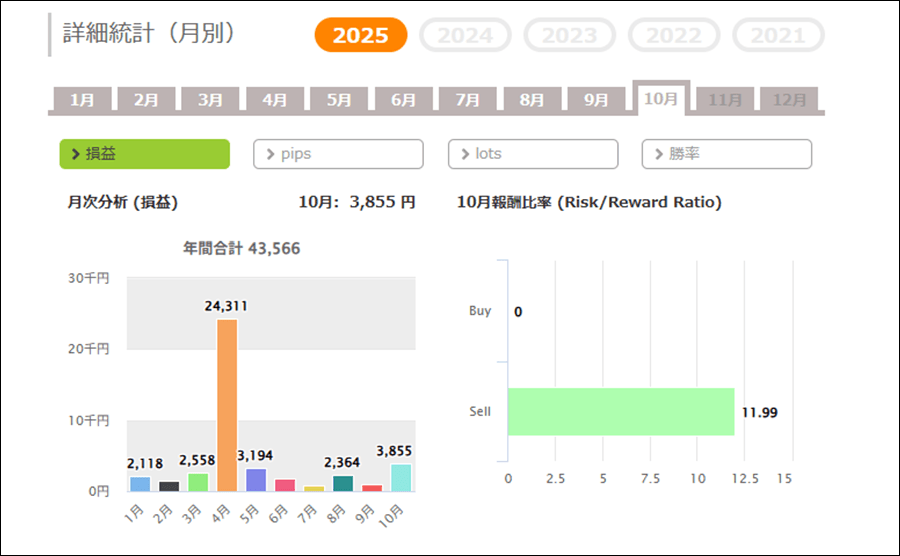Image resolution: width=900 pixels, height=556 pixels.
Task: Switch to the pips view button
Action: [x=339, y=154]
